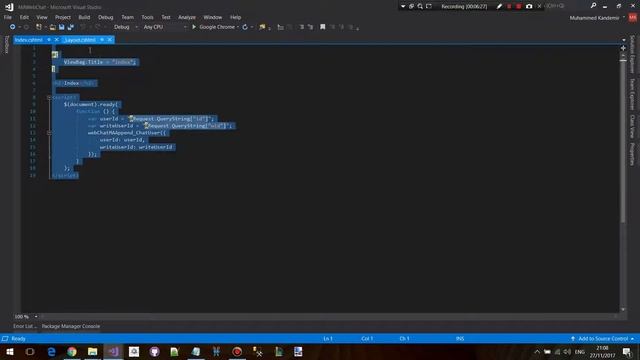This screenshot has width=640, height=360.
Task: Click the Visual Studio taskbar icon
Action: point(113,351)
